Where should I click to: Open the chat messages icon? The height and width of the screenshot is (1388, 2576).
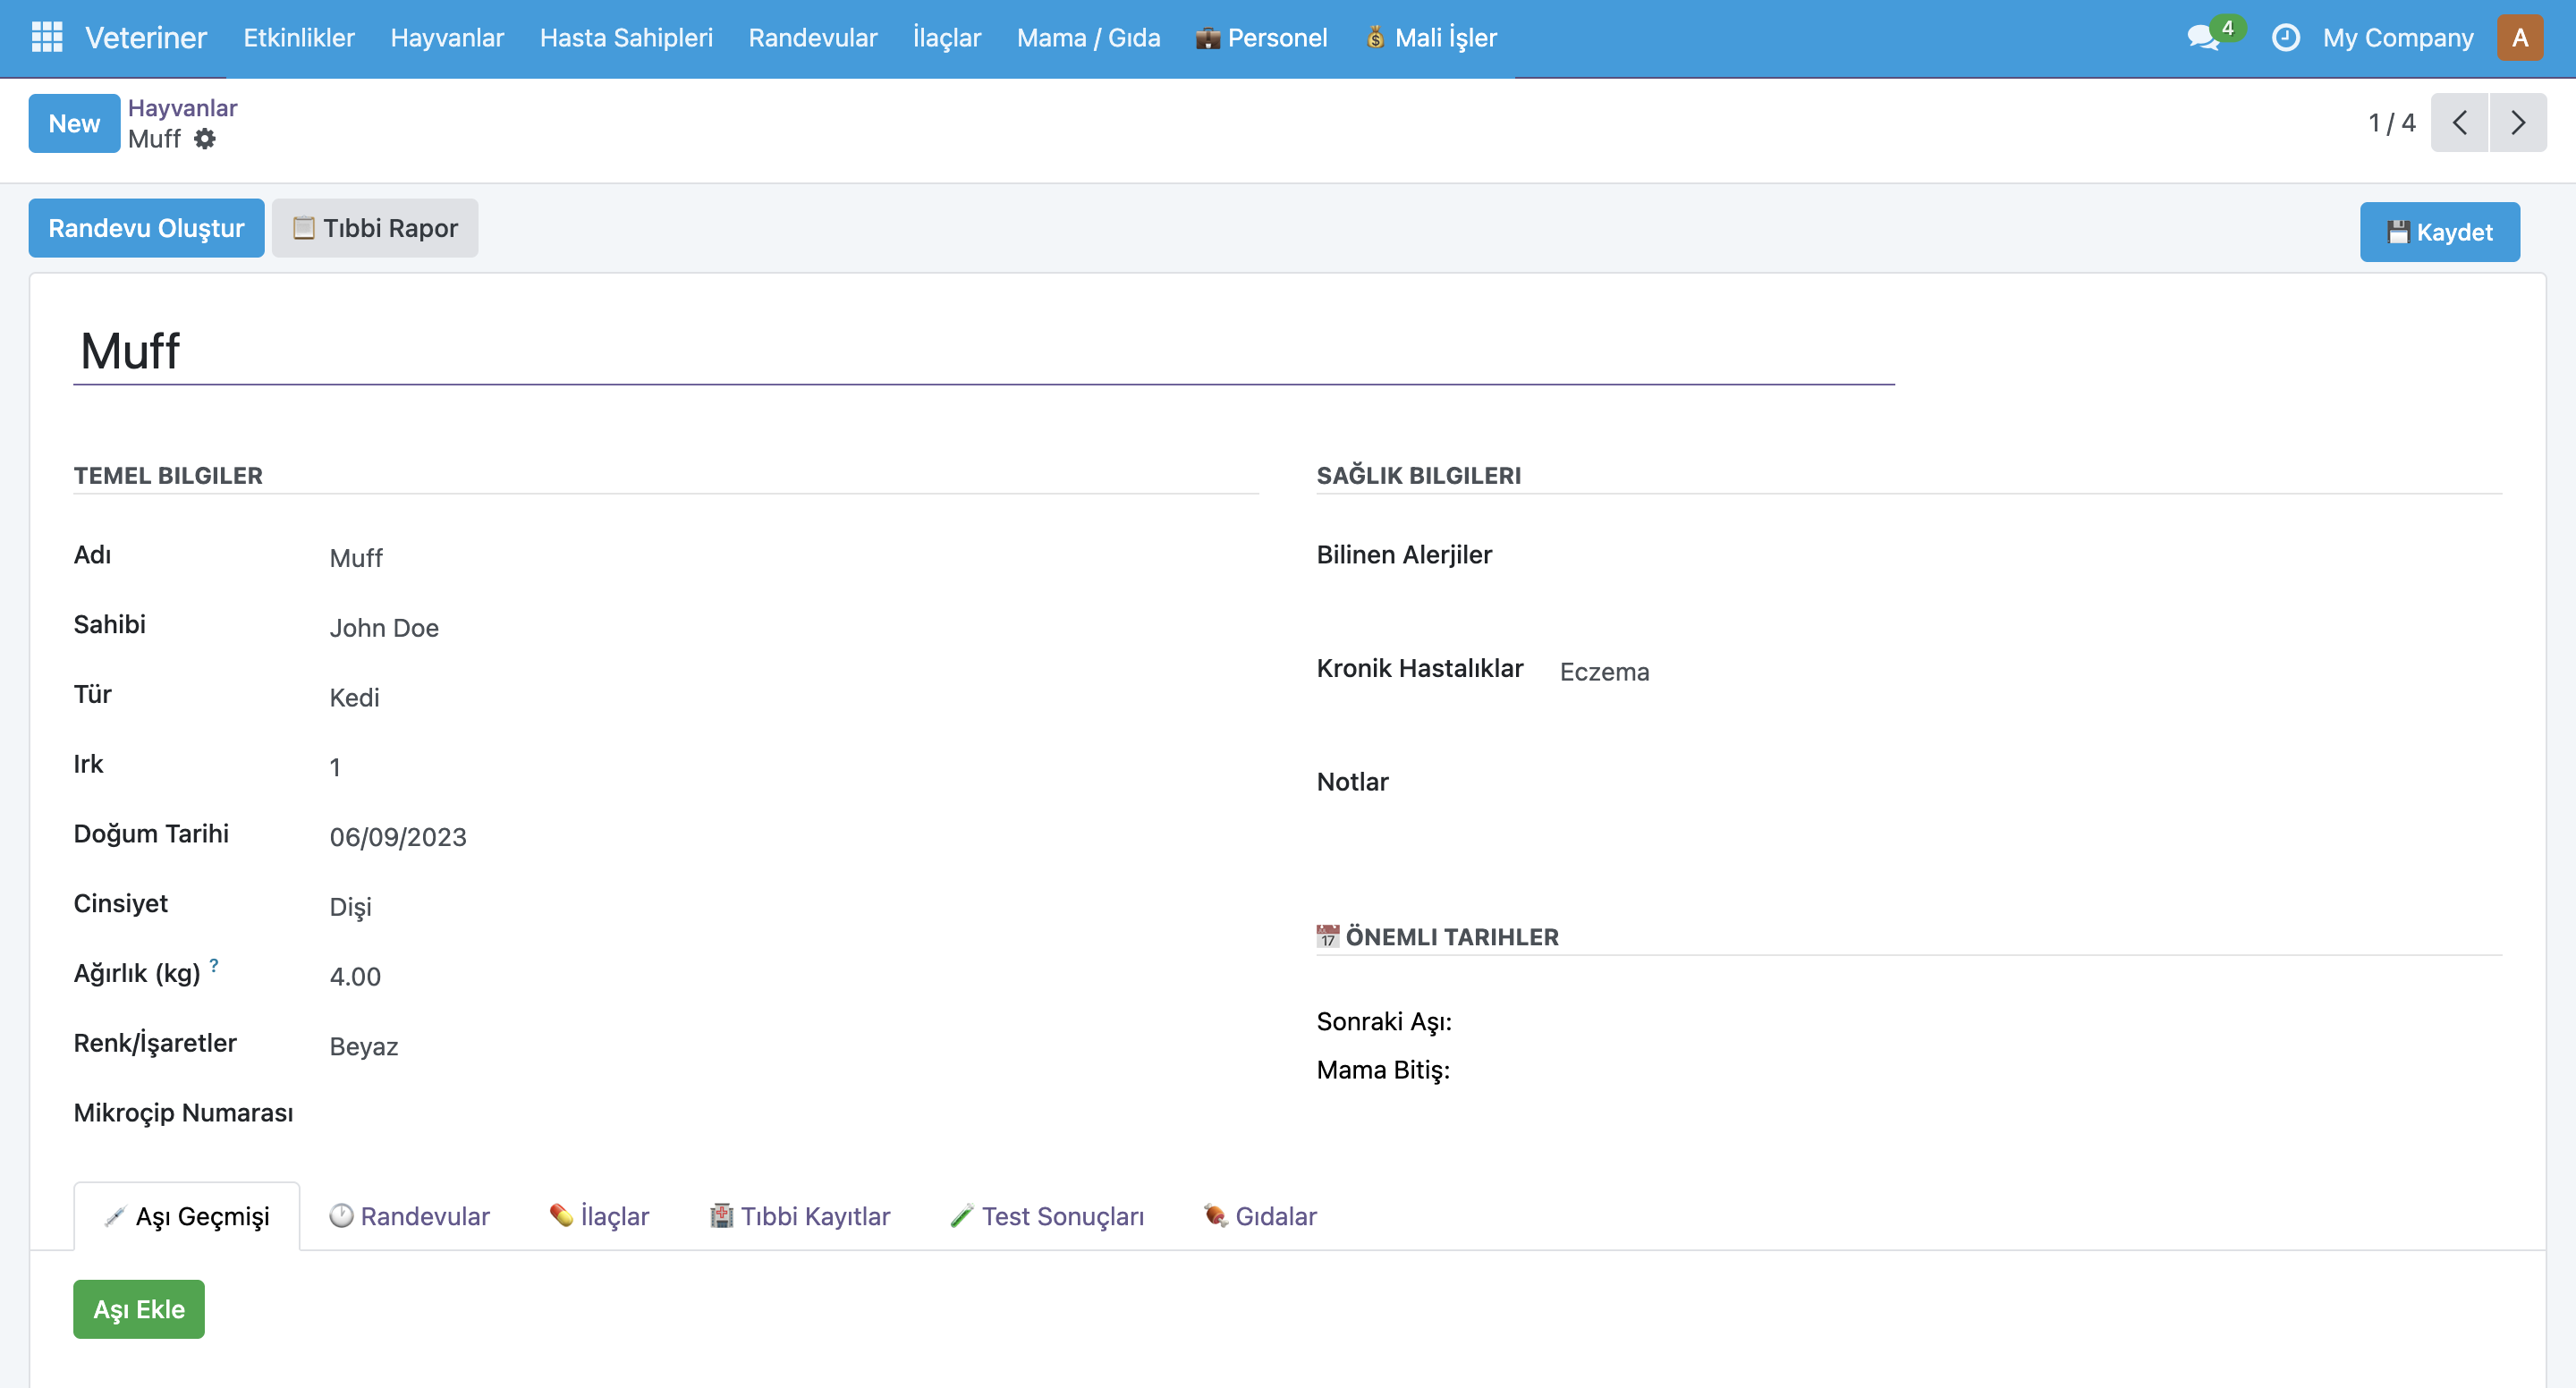[x=2203, y=38]
